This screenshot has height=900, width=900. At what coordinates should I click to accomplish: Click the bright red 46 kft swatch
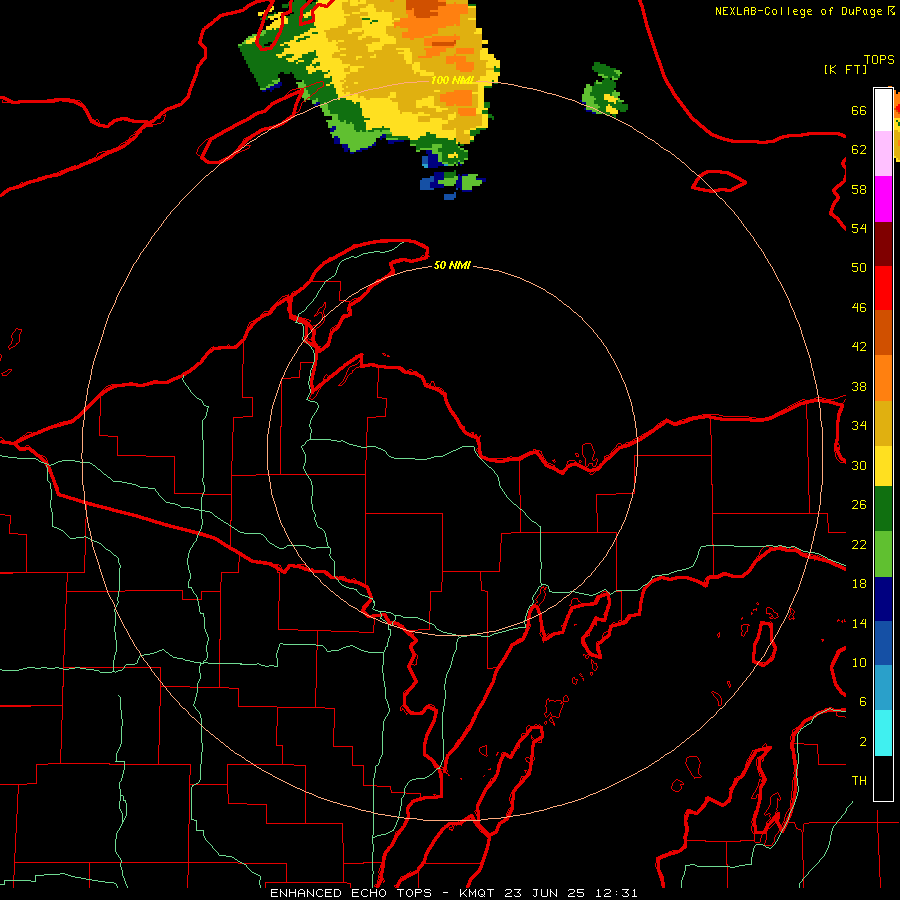click(x=883, y=288)
